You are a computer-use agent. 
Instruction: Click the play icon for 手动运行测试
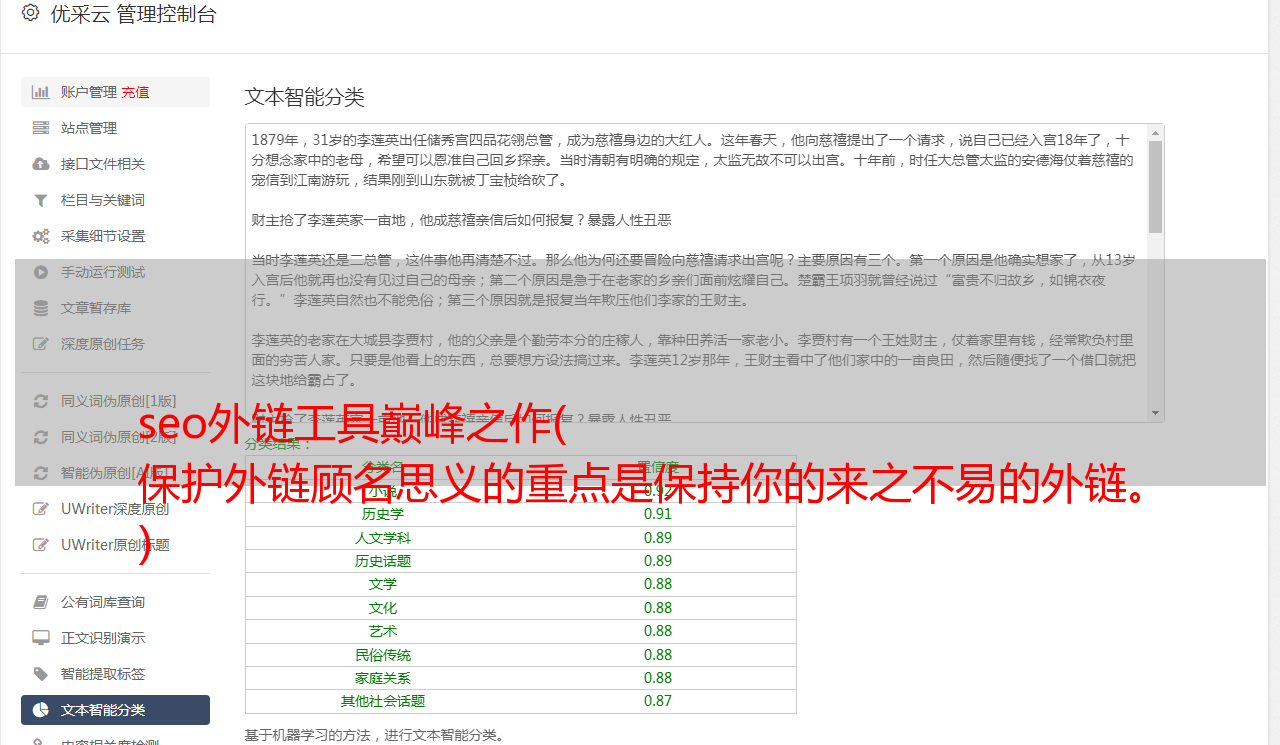(x=41, y=272)
